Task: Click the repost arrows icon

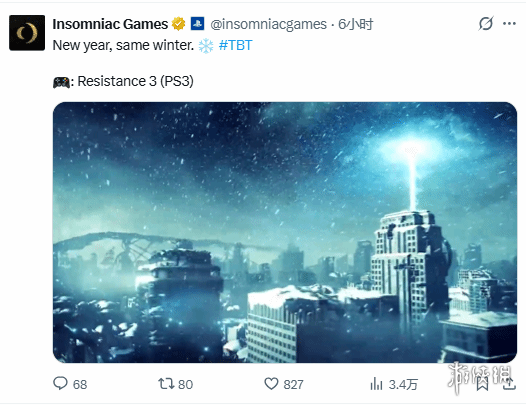Action: 166,384
